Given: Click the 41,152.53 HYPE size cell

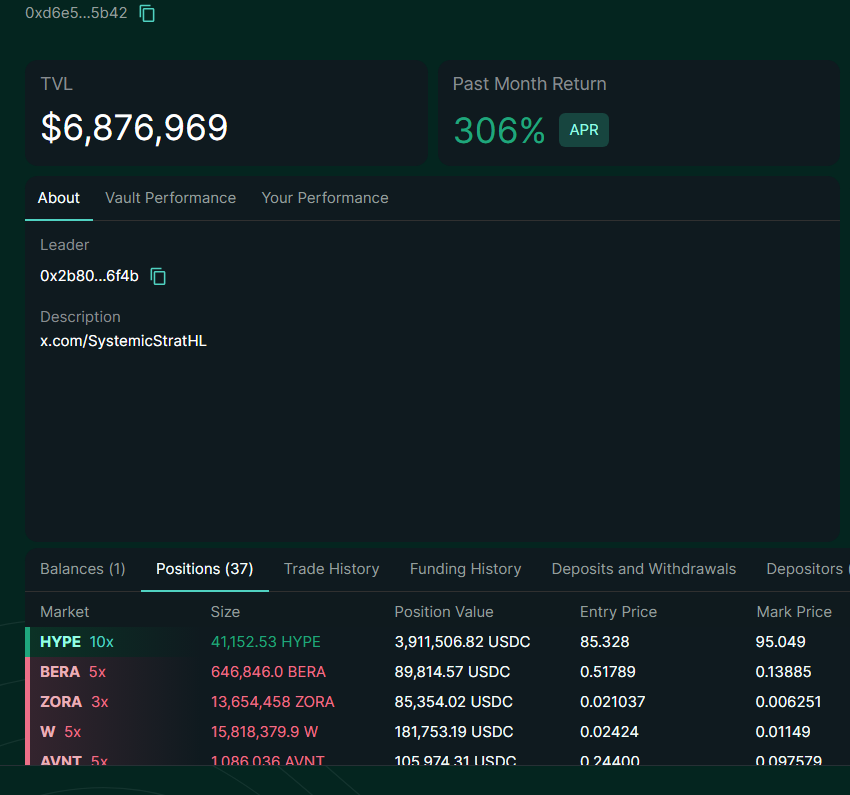Looking at the screenshot, I should tap(266, 642).
